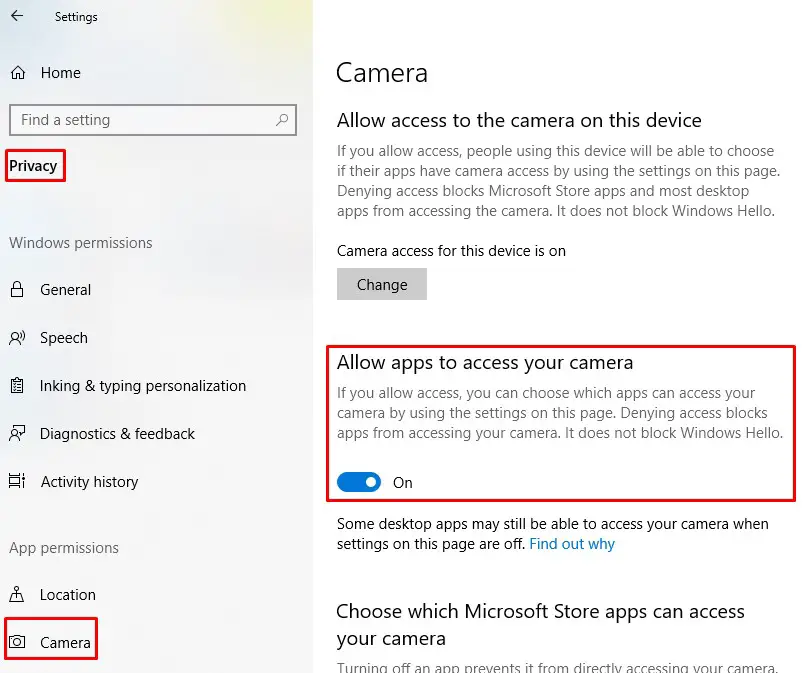812x673 pixels.
Task: Click the Speech person icon
Action: click(x=17, y=338)
